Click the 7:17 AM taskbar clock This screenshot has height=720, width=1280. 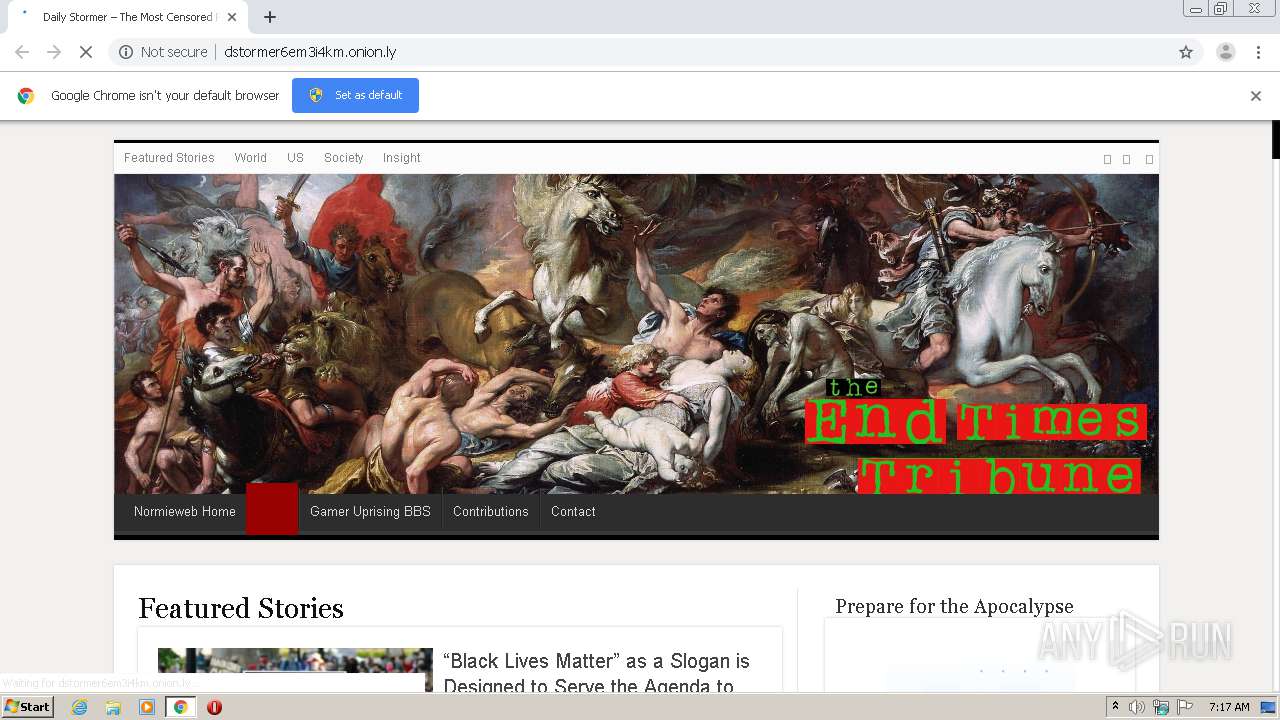coord(1229,707)
